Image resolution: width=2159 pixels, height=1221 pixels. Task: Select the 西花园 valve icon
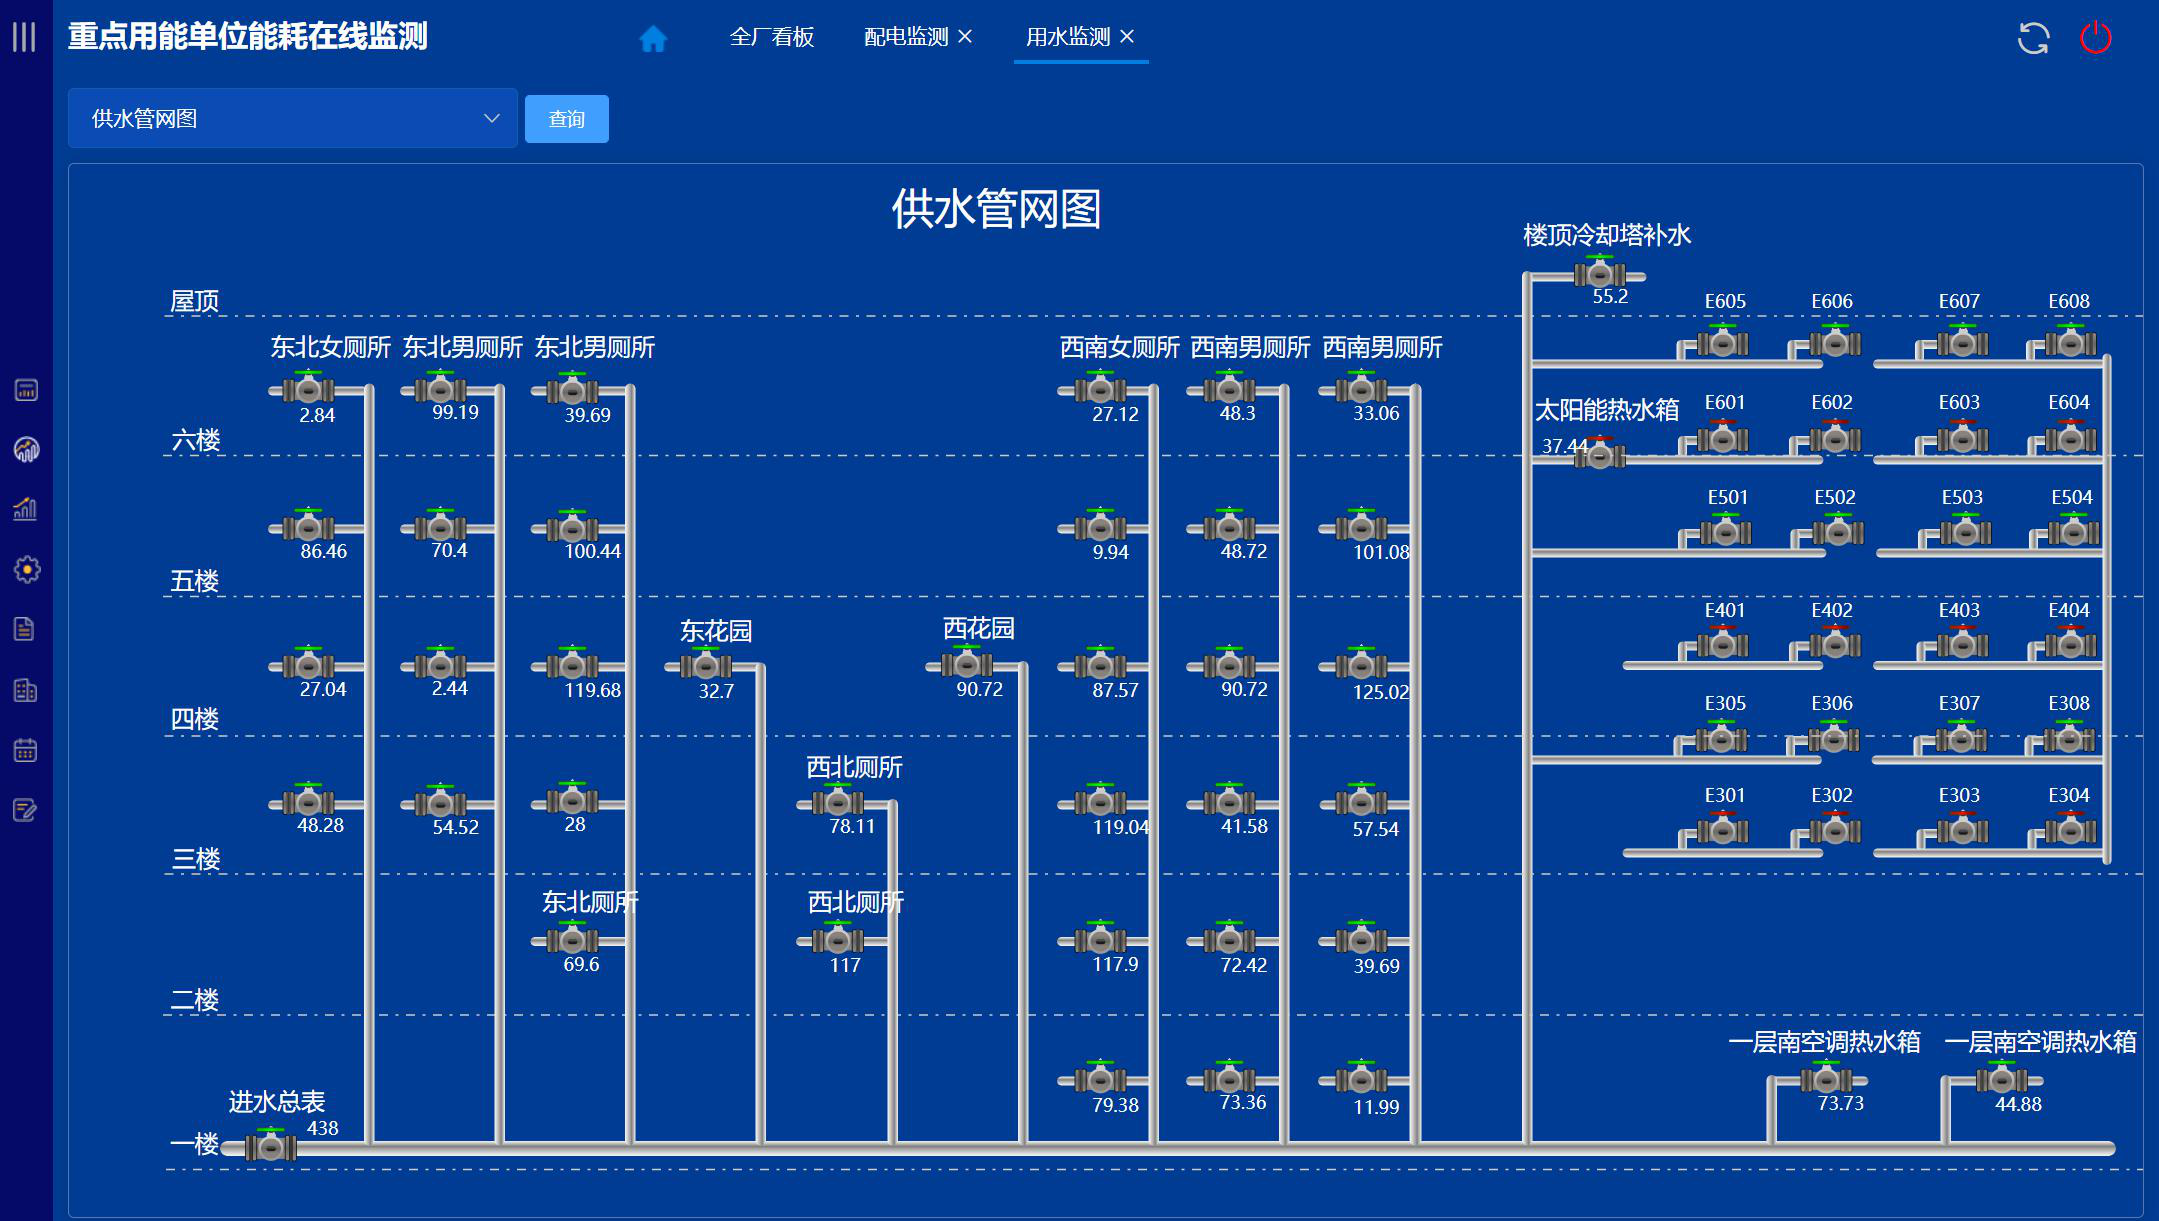(x=967, y=664)
